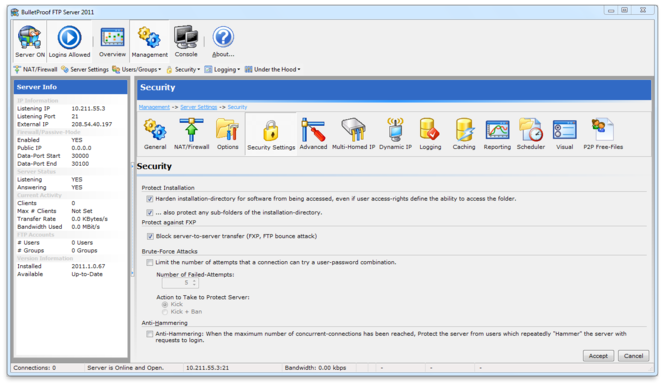Expand the Security dropdown menu
The image size is (665, 386).
click(183, 70)
